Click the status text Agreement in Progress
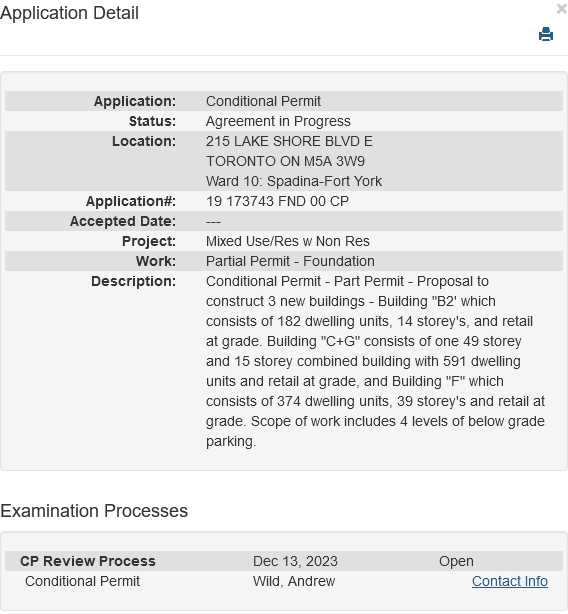This screenshot has height=614, width=568. tap(278, 121)
